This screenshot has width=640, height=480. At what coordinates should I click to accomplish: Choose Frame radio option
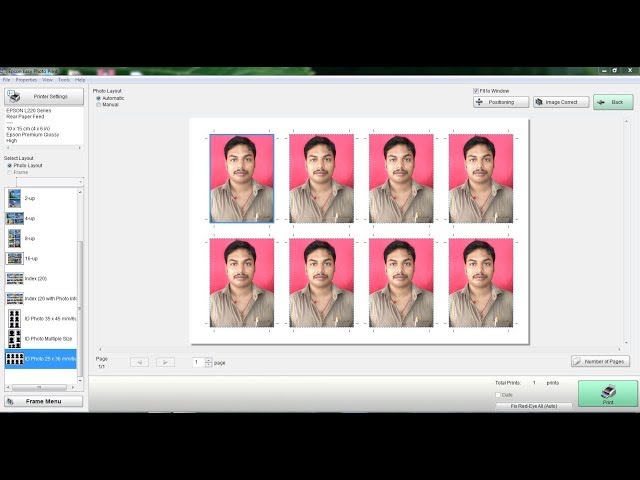tap(9, 172)
